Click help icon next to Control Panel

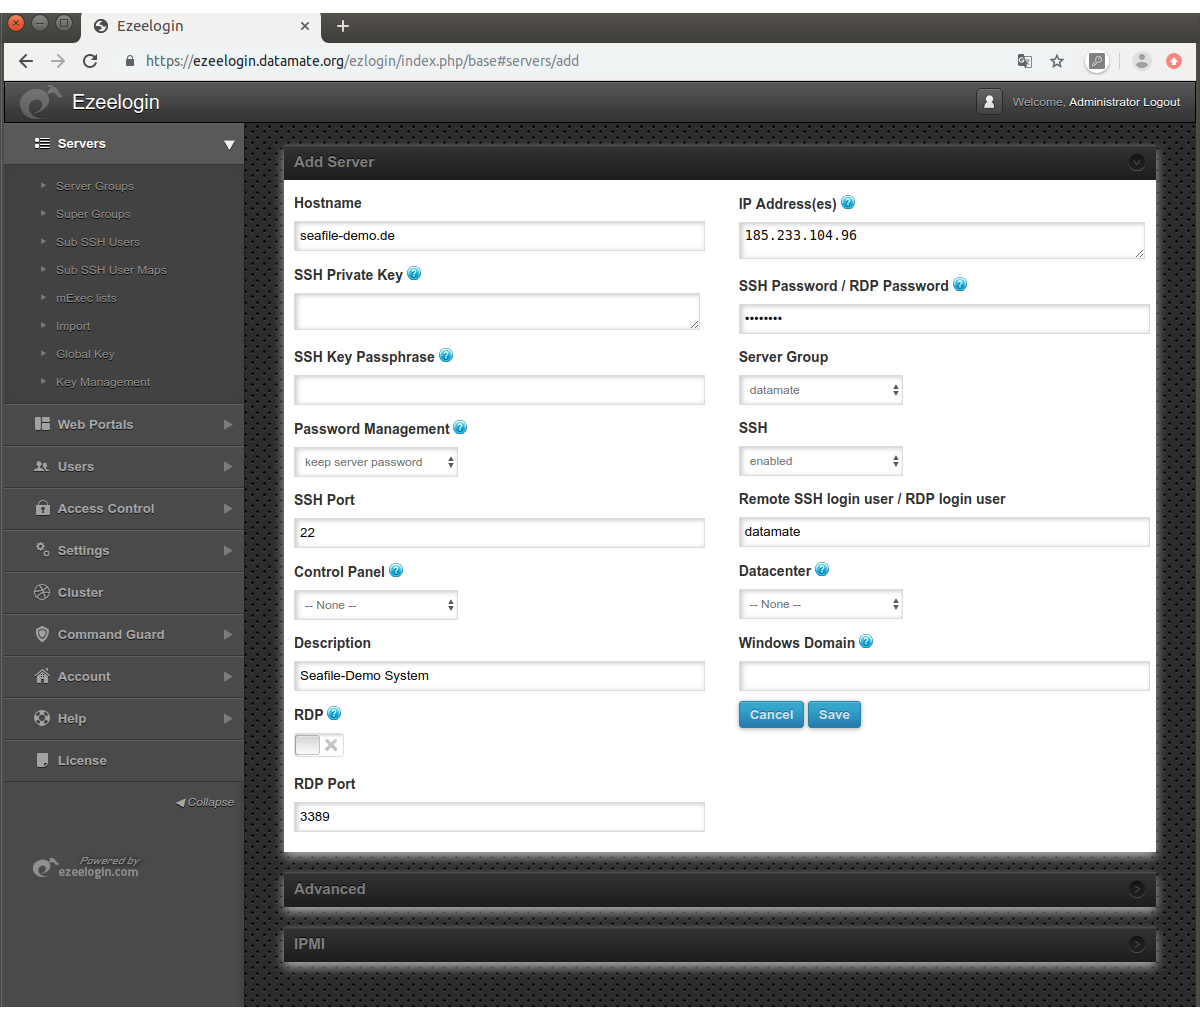[x=396, y=571]
